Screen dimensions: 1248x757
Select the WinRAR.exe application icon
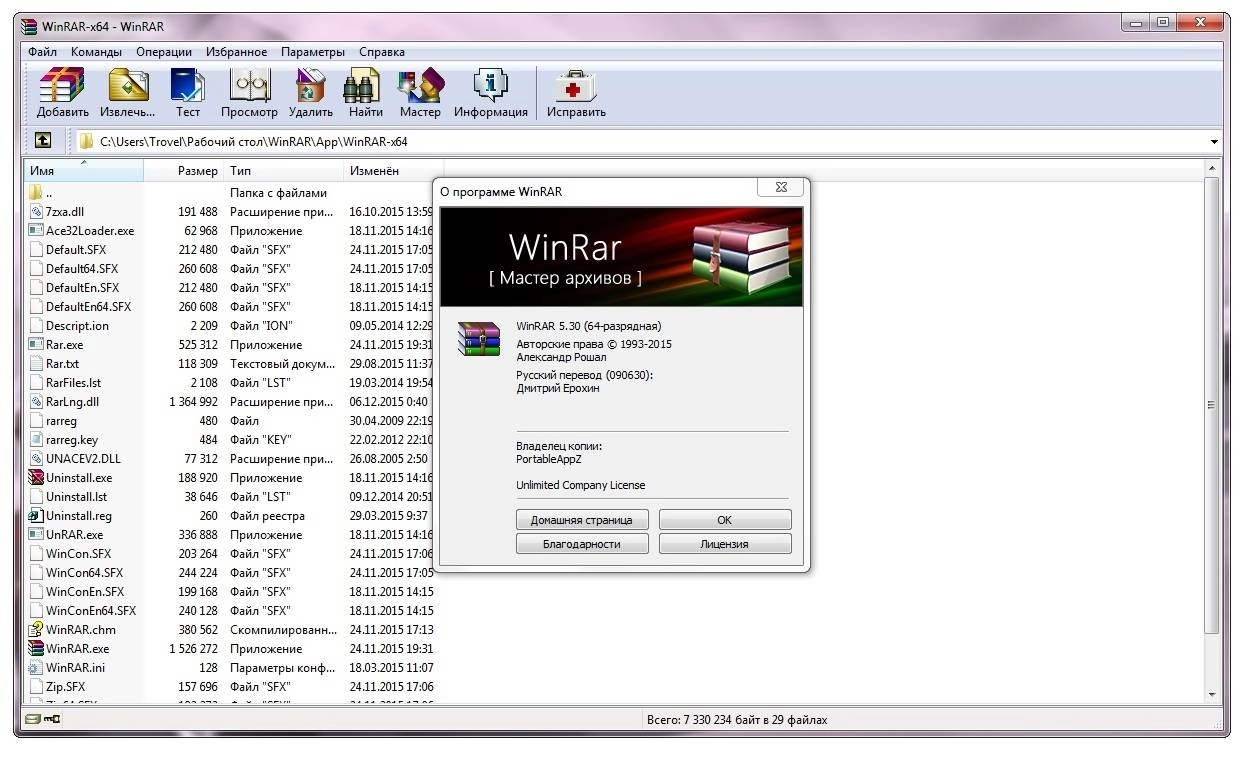[x=37, y=649]
